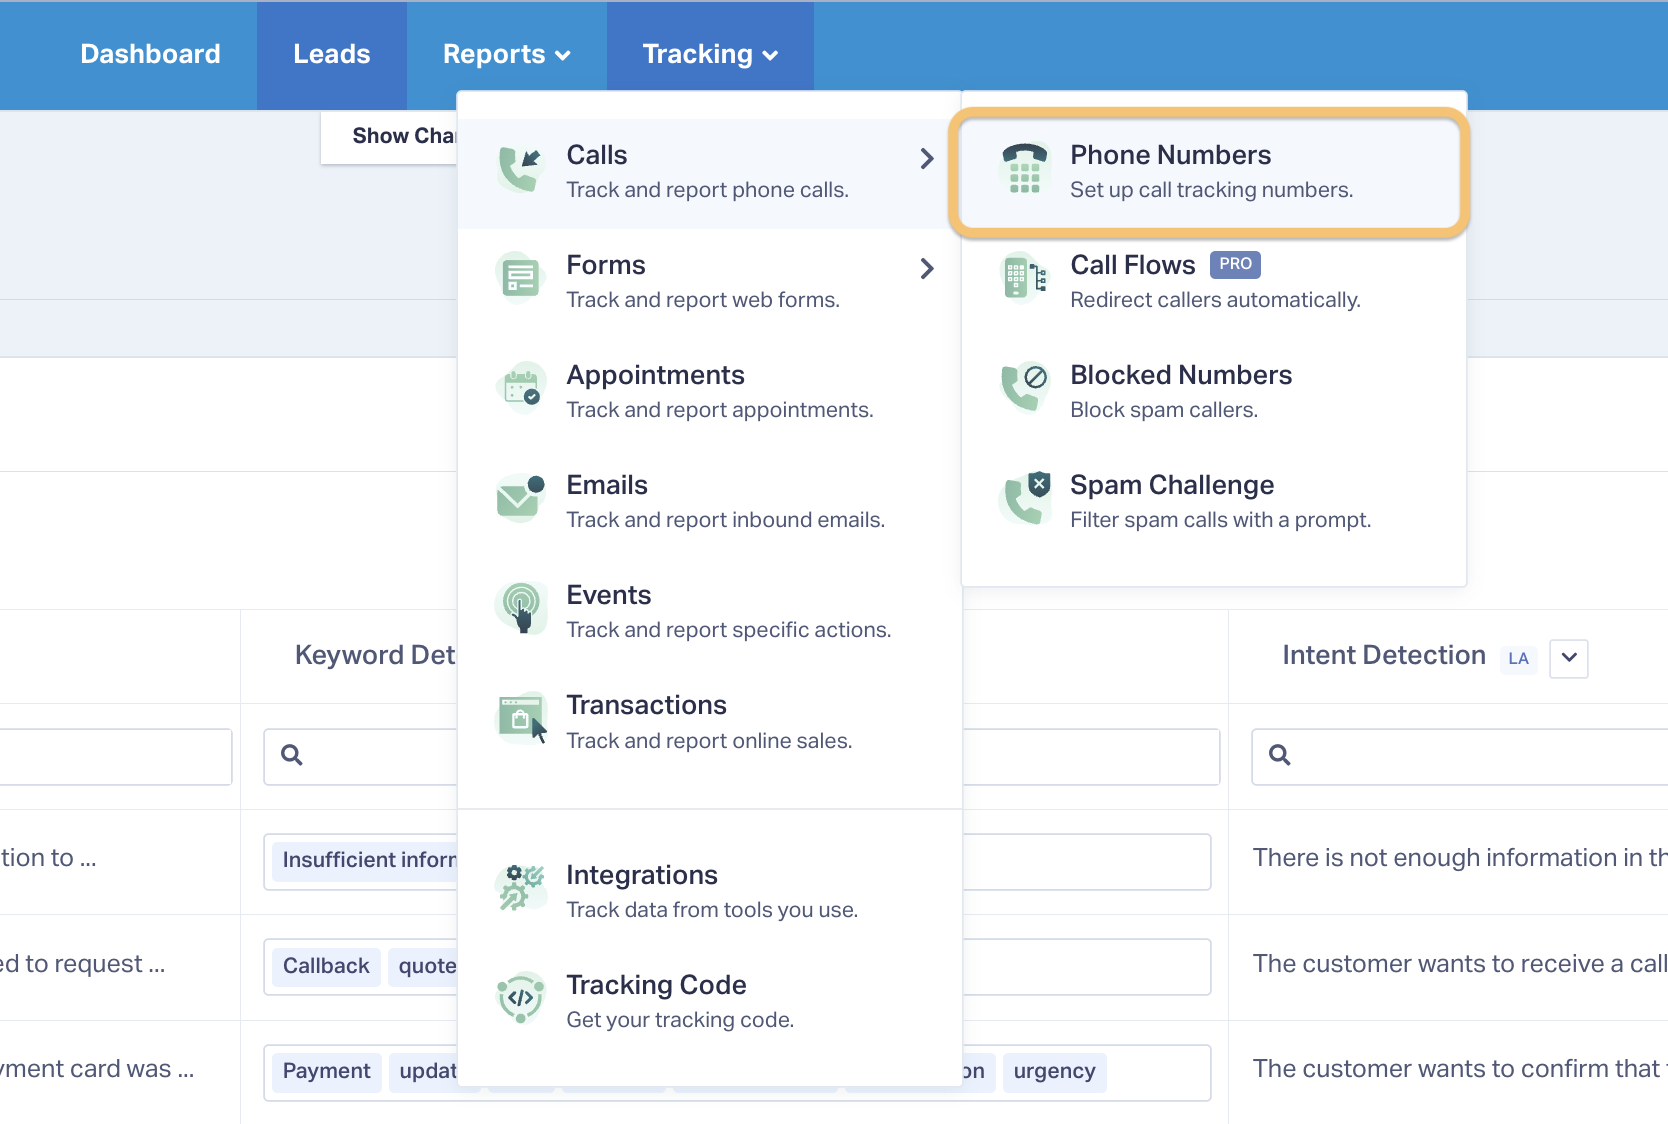Click the Forms icon in menu
The height and width of the screenshot is (1124, 1668).
521,278
